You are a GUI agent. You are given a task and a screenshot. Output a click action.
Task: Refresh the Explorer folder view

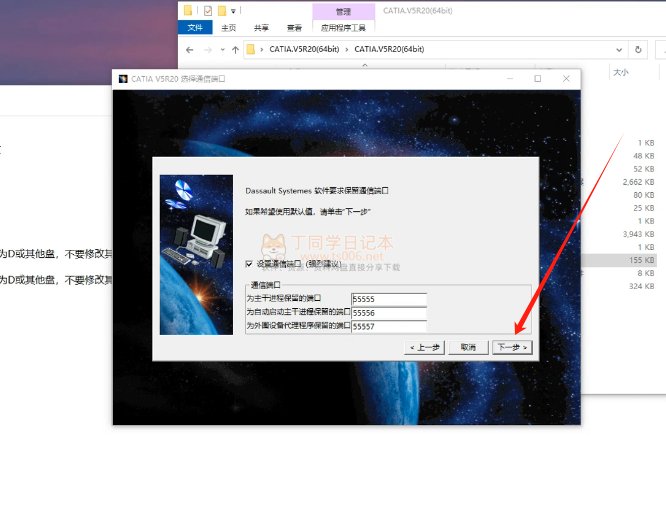(x=638, y=50)
